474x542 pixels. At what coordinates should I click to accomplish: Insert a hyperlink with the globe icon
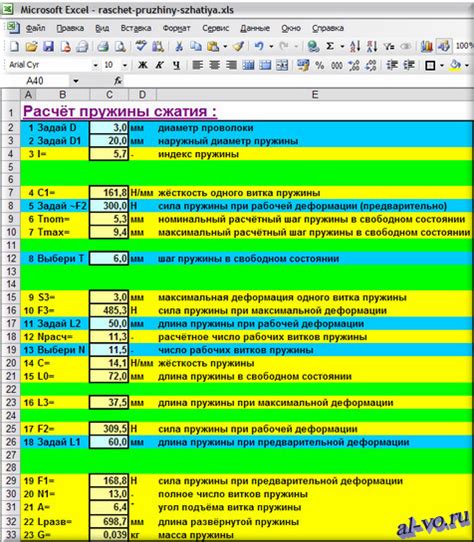tap(313, 46)
